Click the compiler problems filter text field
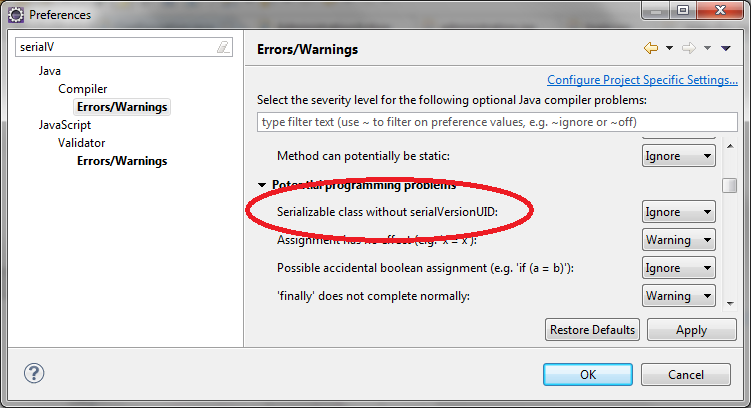The height and width of the screenshot is (408, 751). pyautogui.click(x=490, y=122)
